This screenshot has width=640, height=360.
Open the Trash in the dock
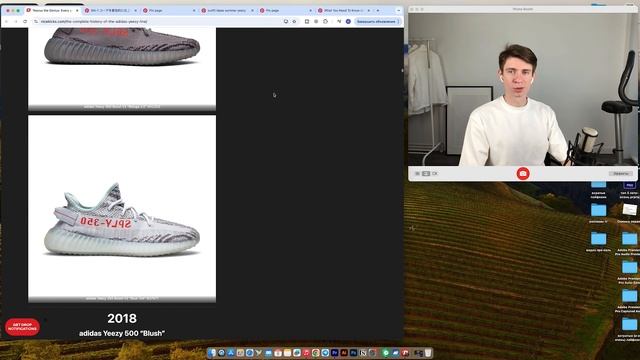(x=428, y=353)
